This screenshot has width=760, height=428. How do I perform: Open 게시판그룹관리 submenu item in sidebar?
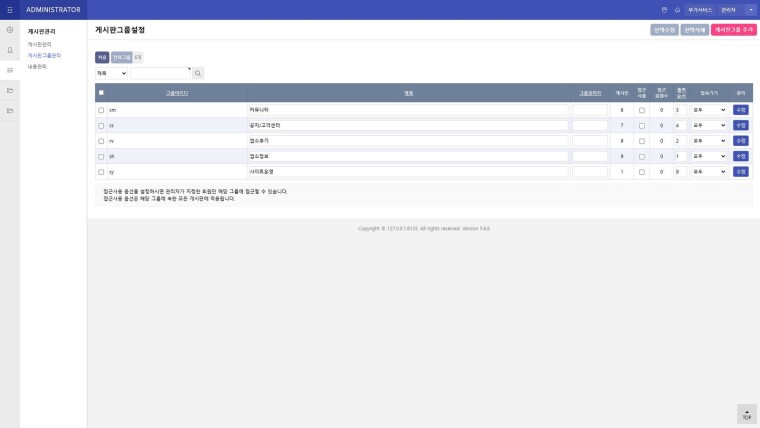[x=44, y=55]
